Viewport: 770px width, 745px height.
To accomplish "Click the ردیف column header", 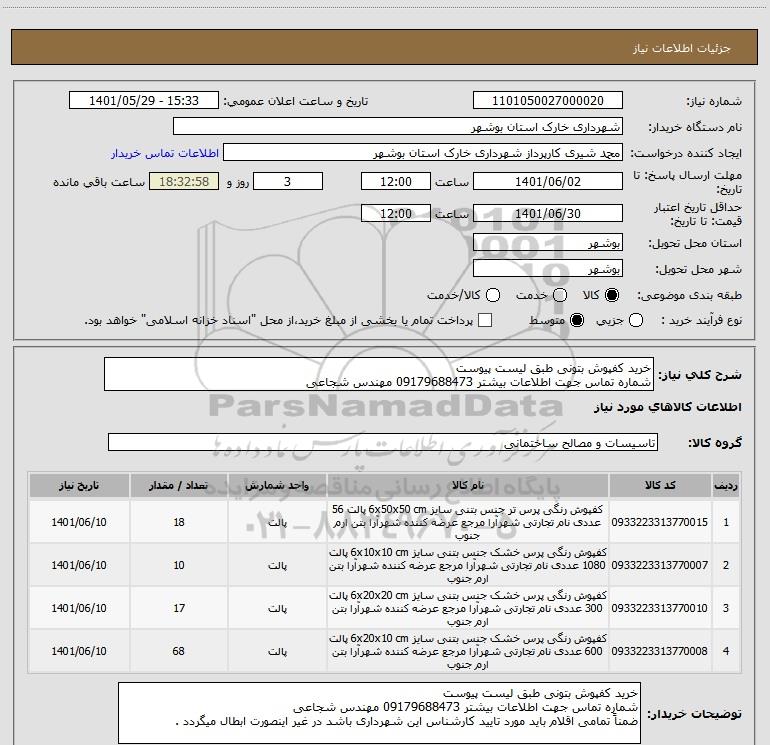I will (x=726, y=486).
